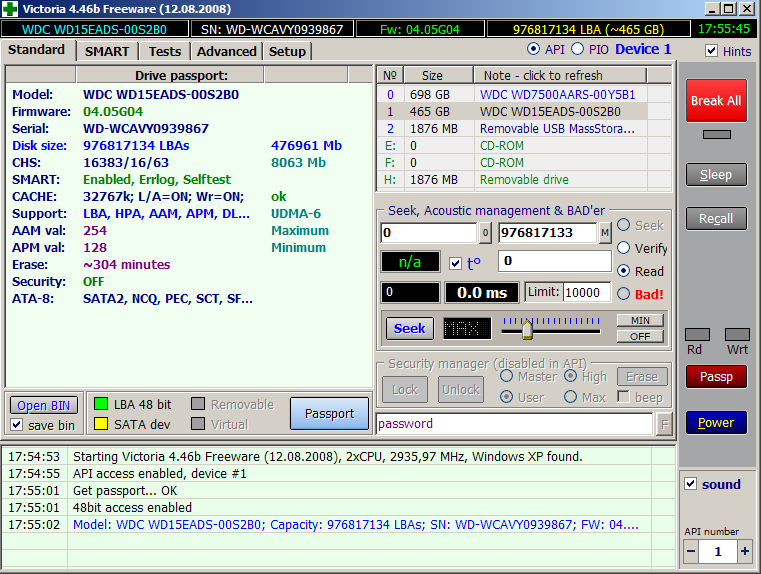The image size is (761, 574).
Task: Decrease API number with minus button
Action: click(691, 551)
